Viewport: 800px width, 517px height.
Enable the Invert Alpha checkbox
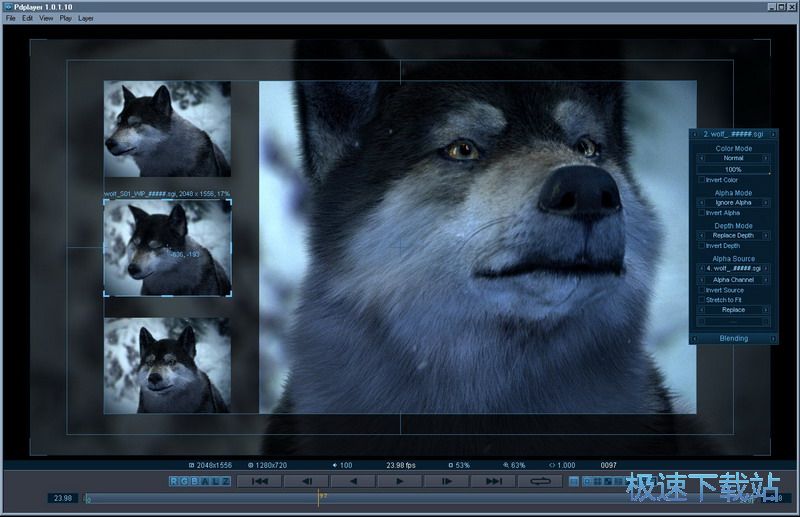click(702, 213)
